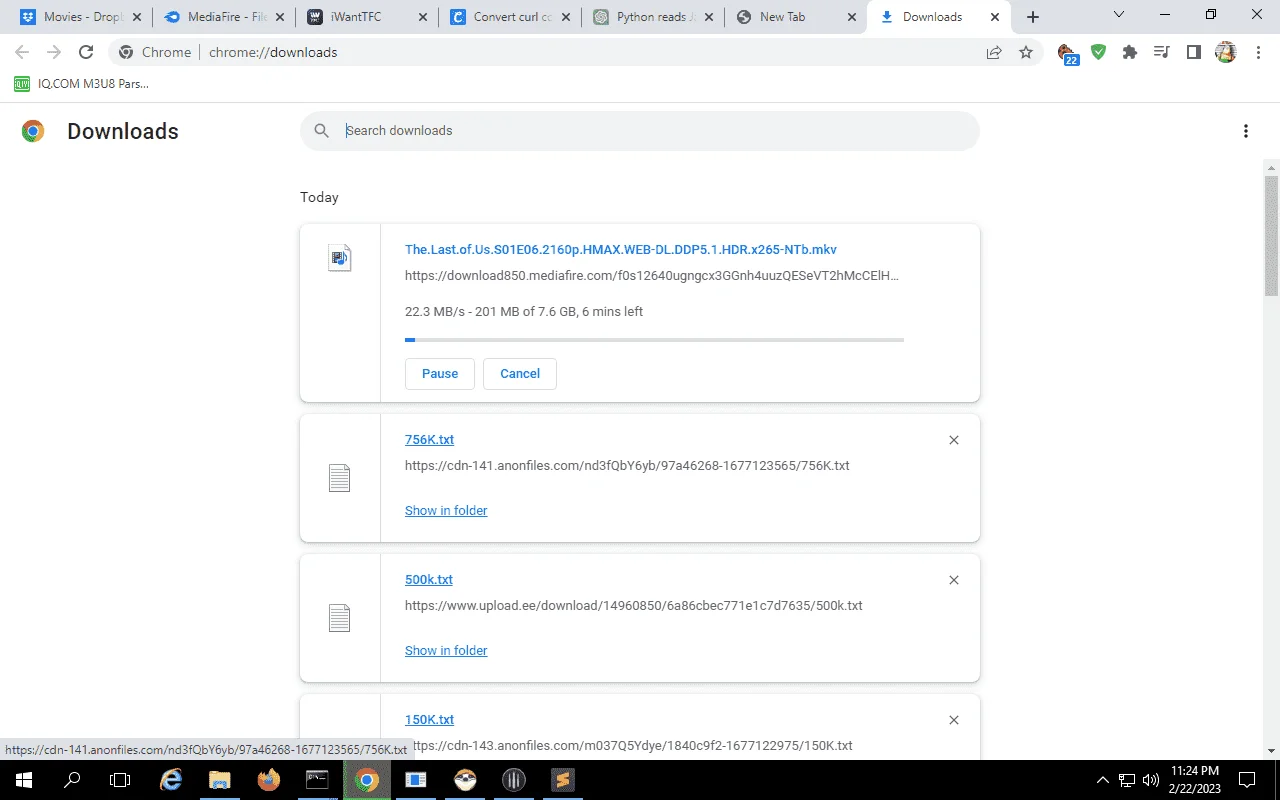
Task: Open the Downloads page more actions menu
Action: pyautogui.click(x=1246, y=131)
